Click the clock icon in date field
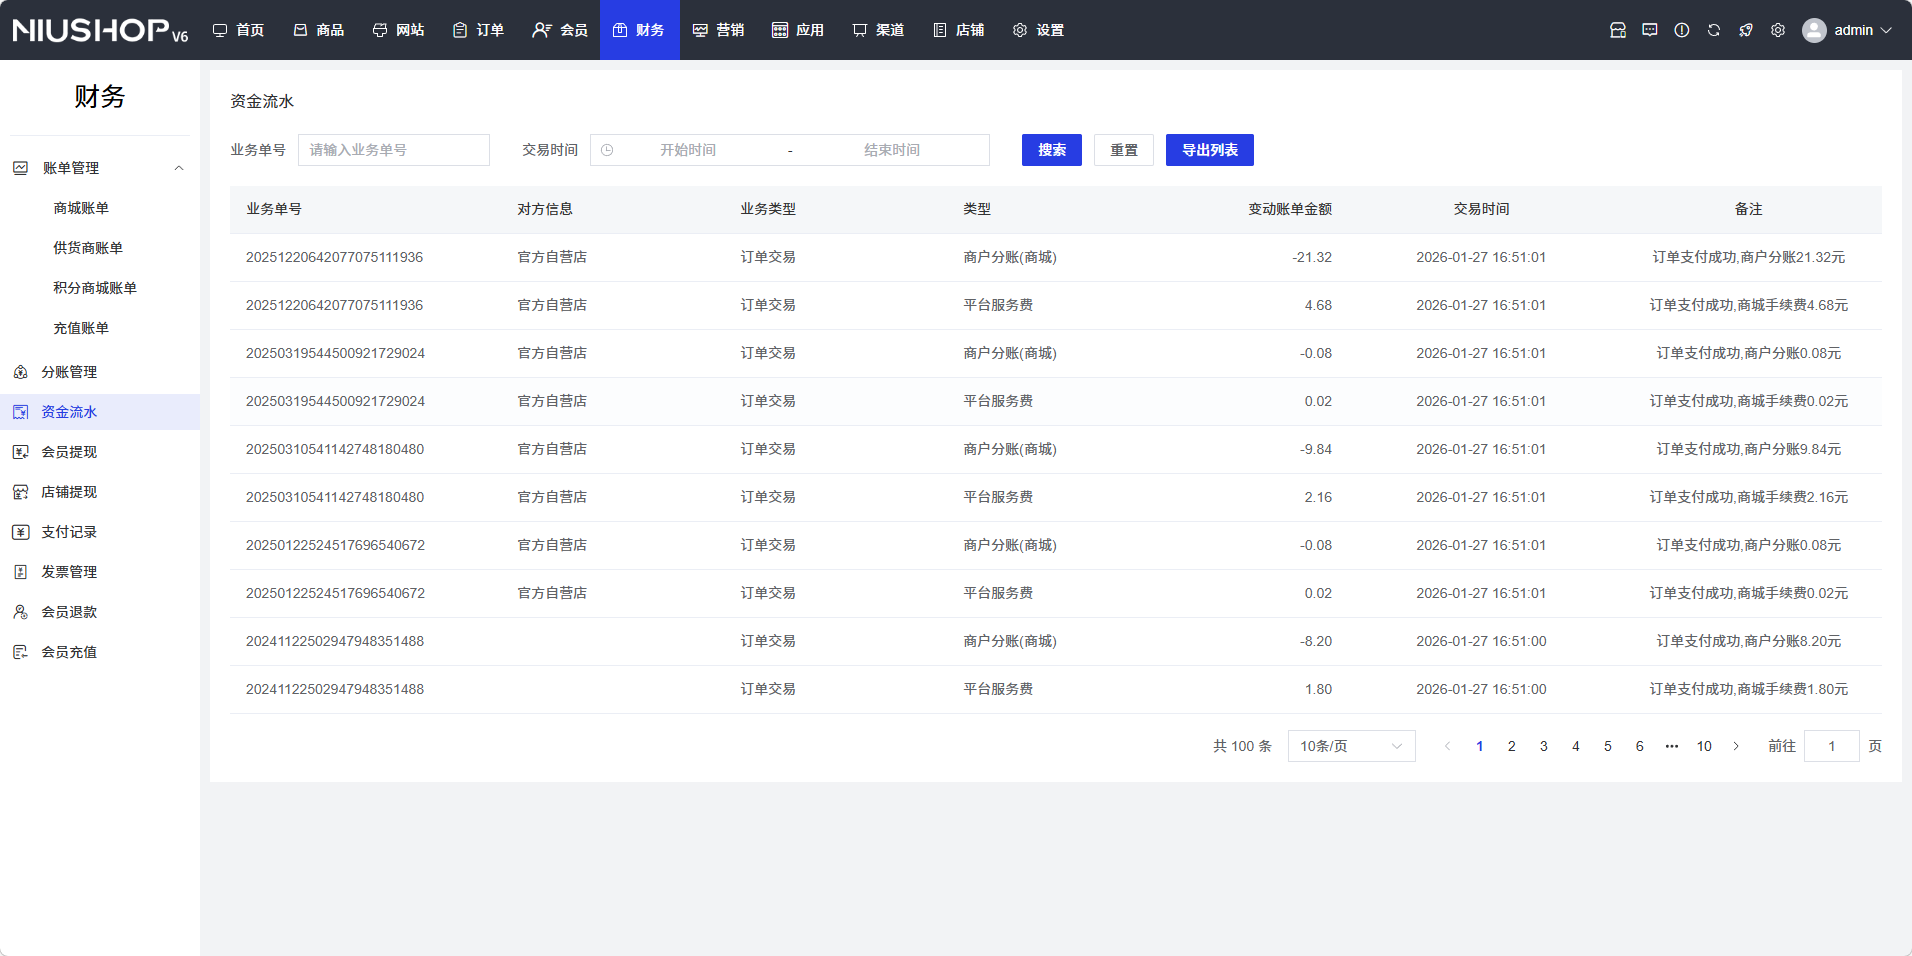This screenshot has height=956, width=1912. coord(607,150)
